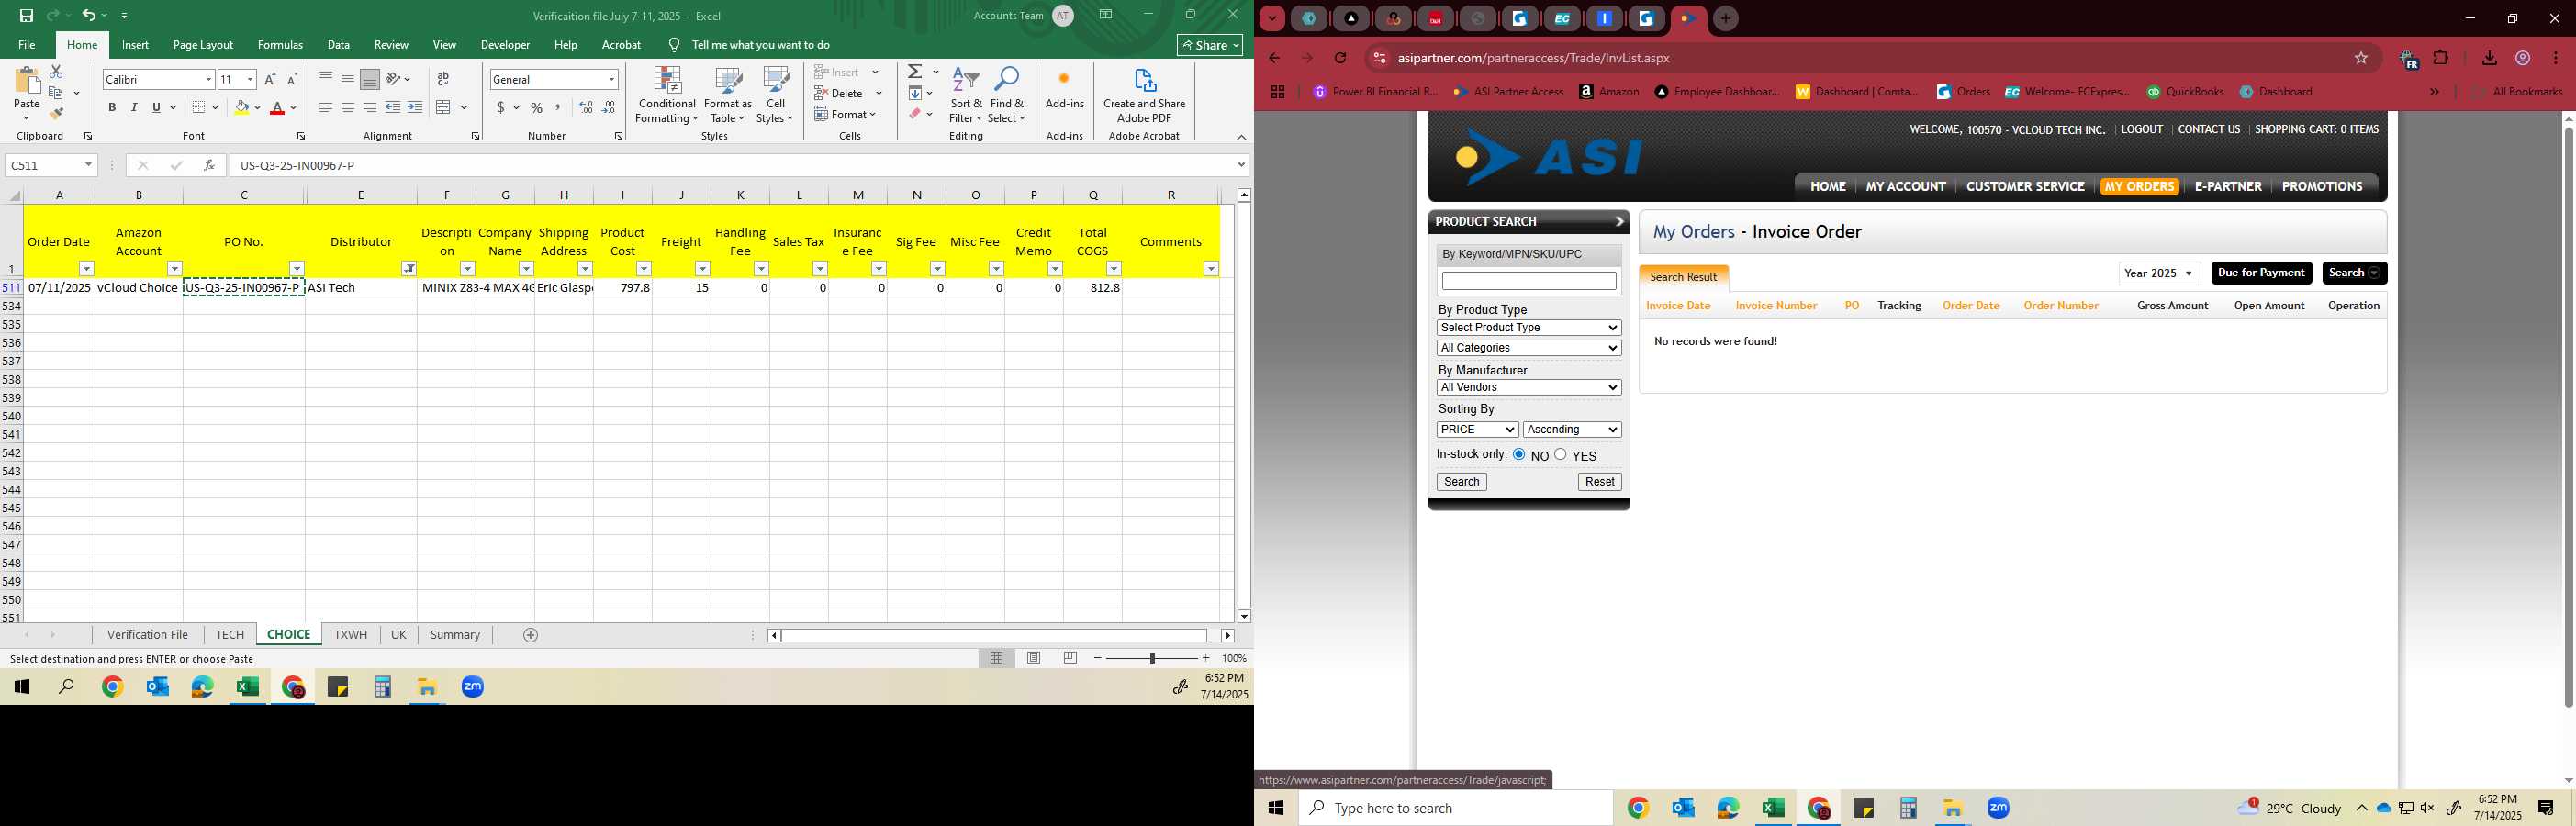Open the Select Product Type dropdown
The height and width of the screenshot is (826, 2576).
point(1528,328)
